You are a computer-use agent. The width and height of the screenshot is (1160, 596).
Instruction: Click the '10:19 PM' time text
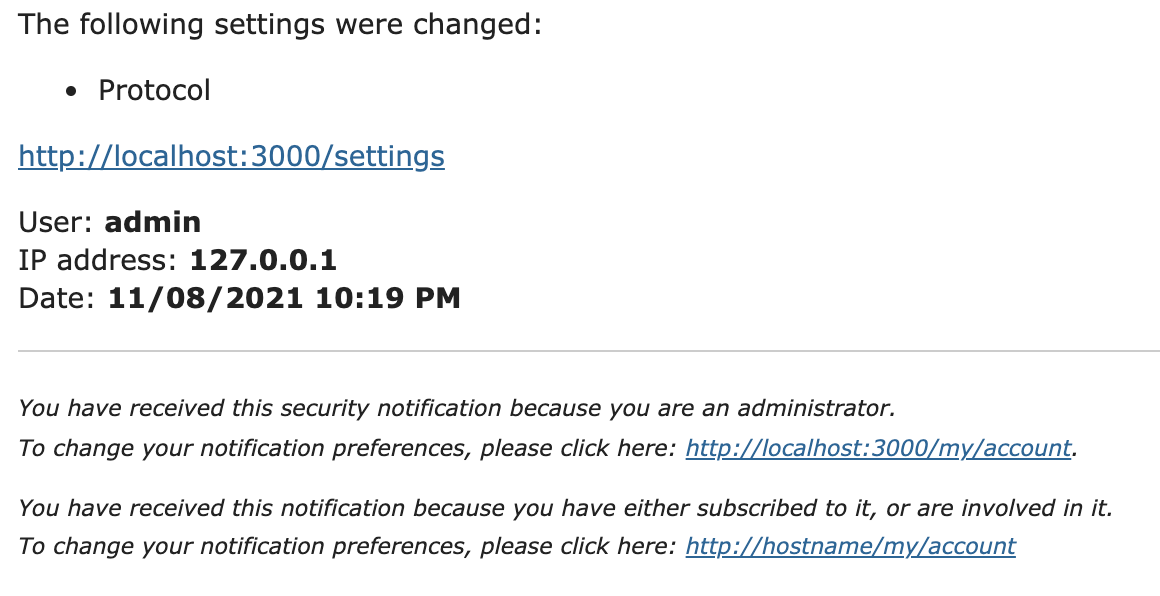(388, 298)
